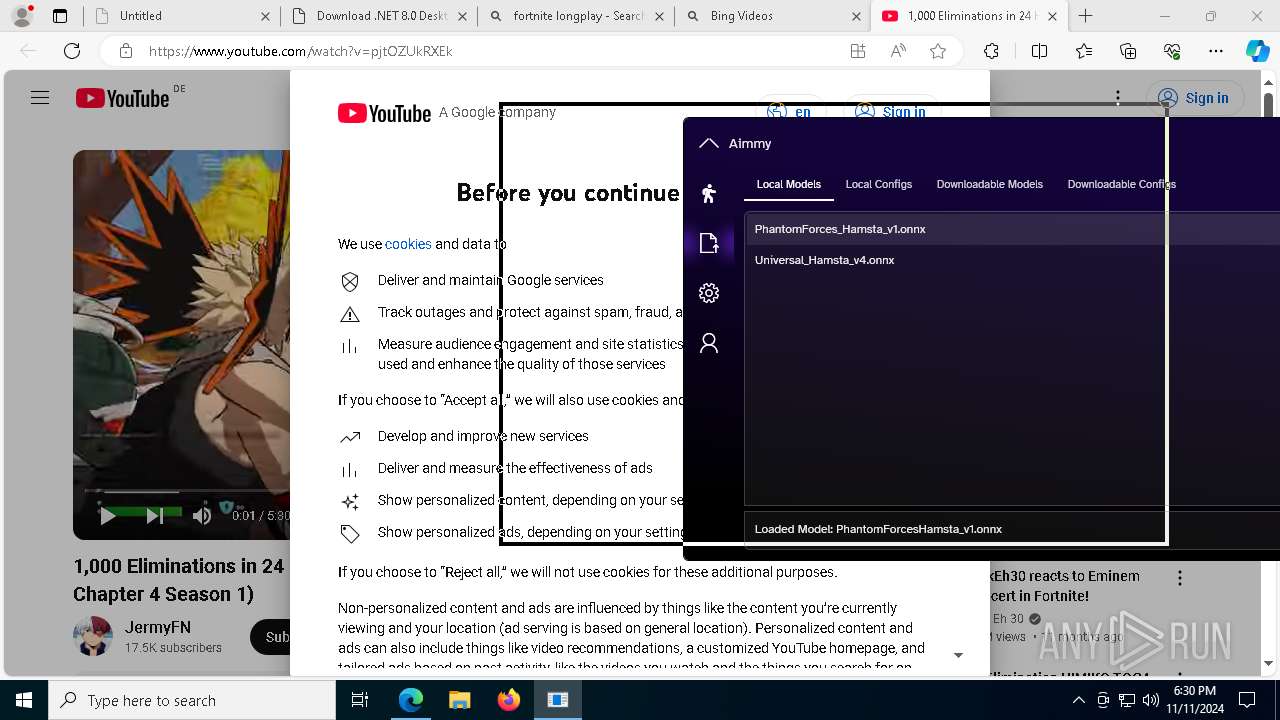Open a new browser tab

1086,16
